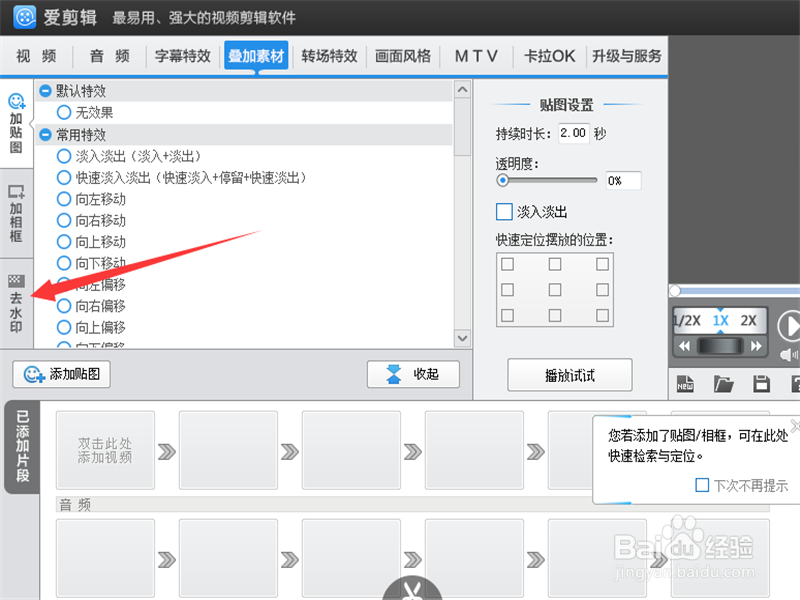Image resolution: width=800 pixels, height=600 pixels.
Task: Open the 加贴图 sidebar tab
Action: click(x=16, y=123)
